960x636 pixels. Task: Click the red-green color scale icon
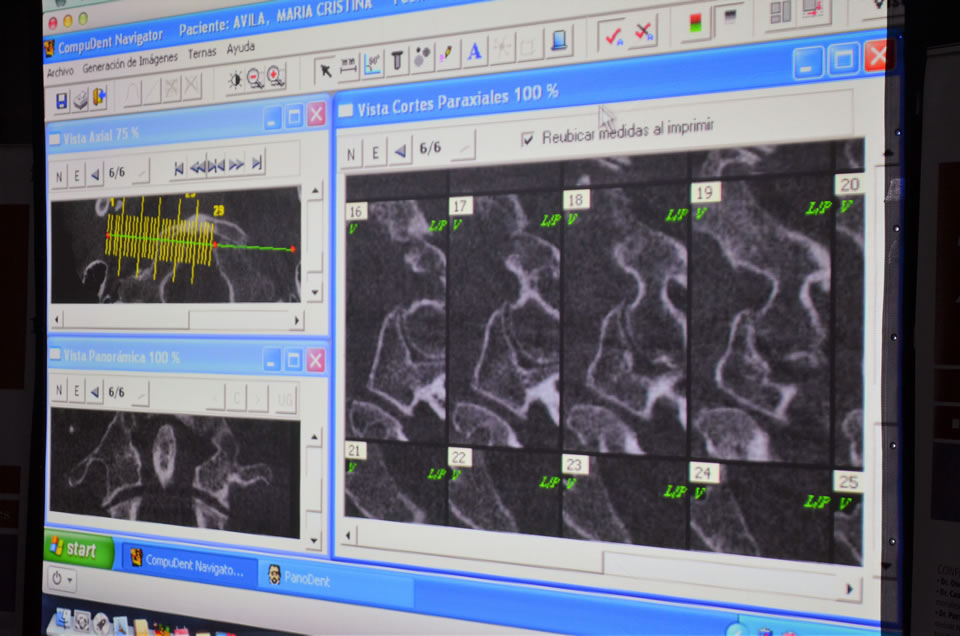[x=696, y=24]
